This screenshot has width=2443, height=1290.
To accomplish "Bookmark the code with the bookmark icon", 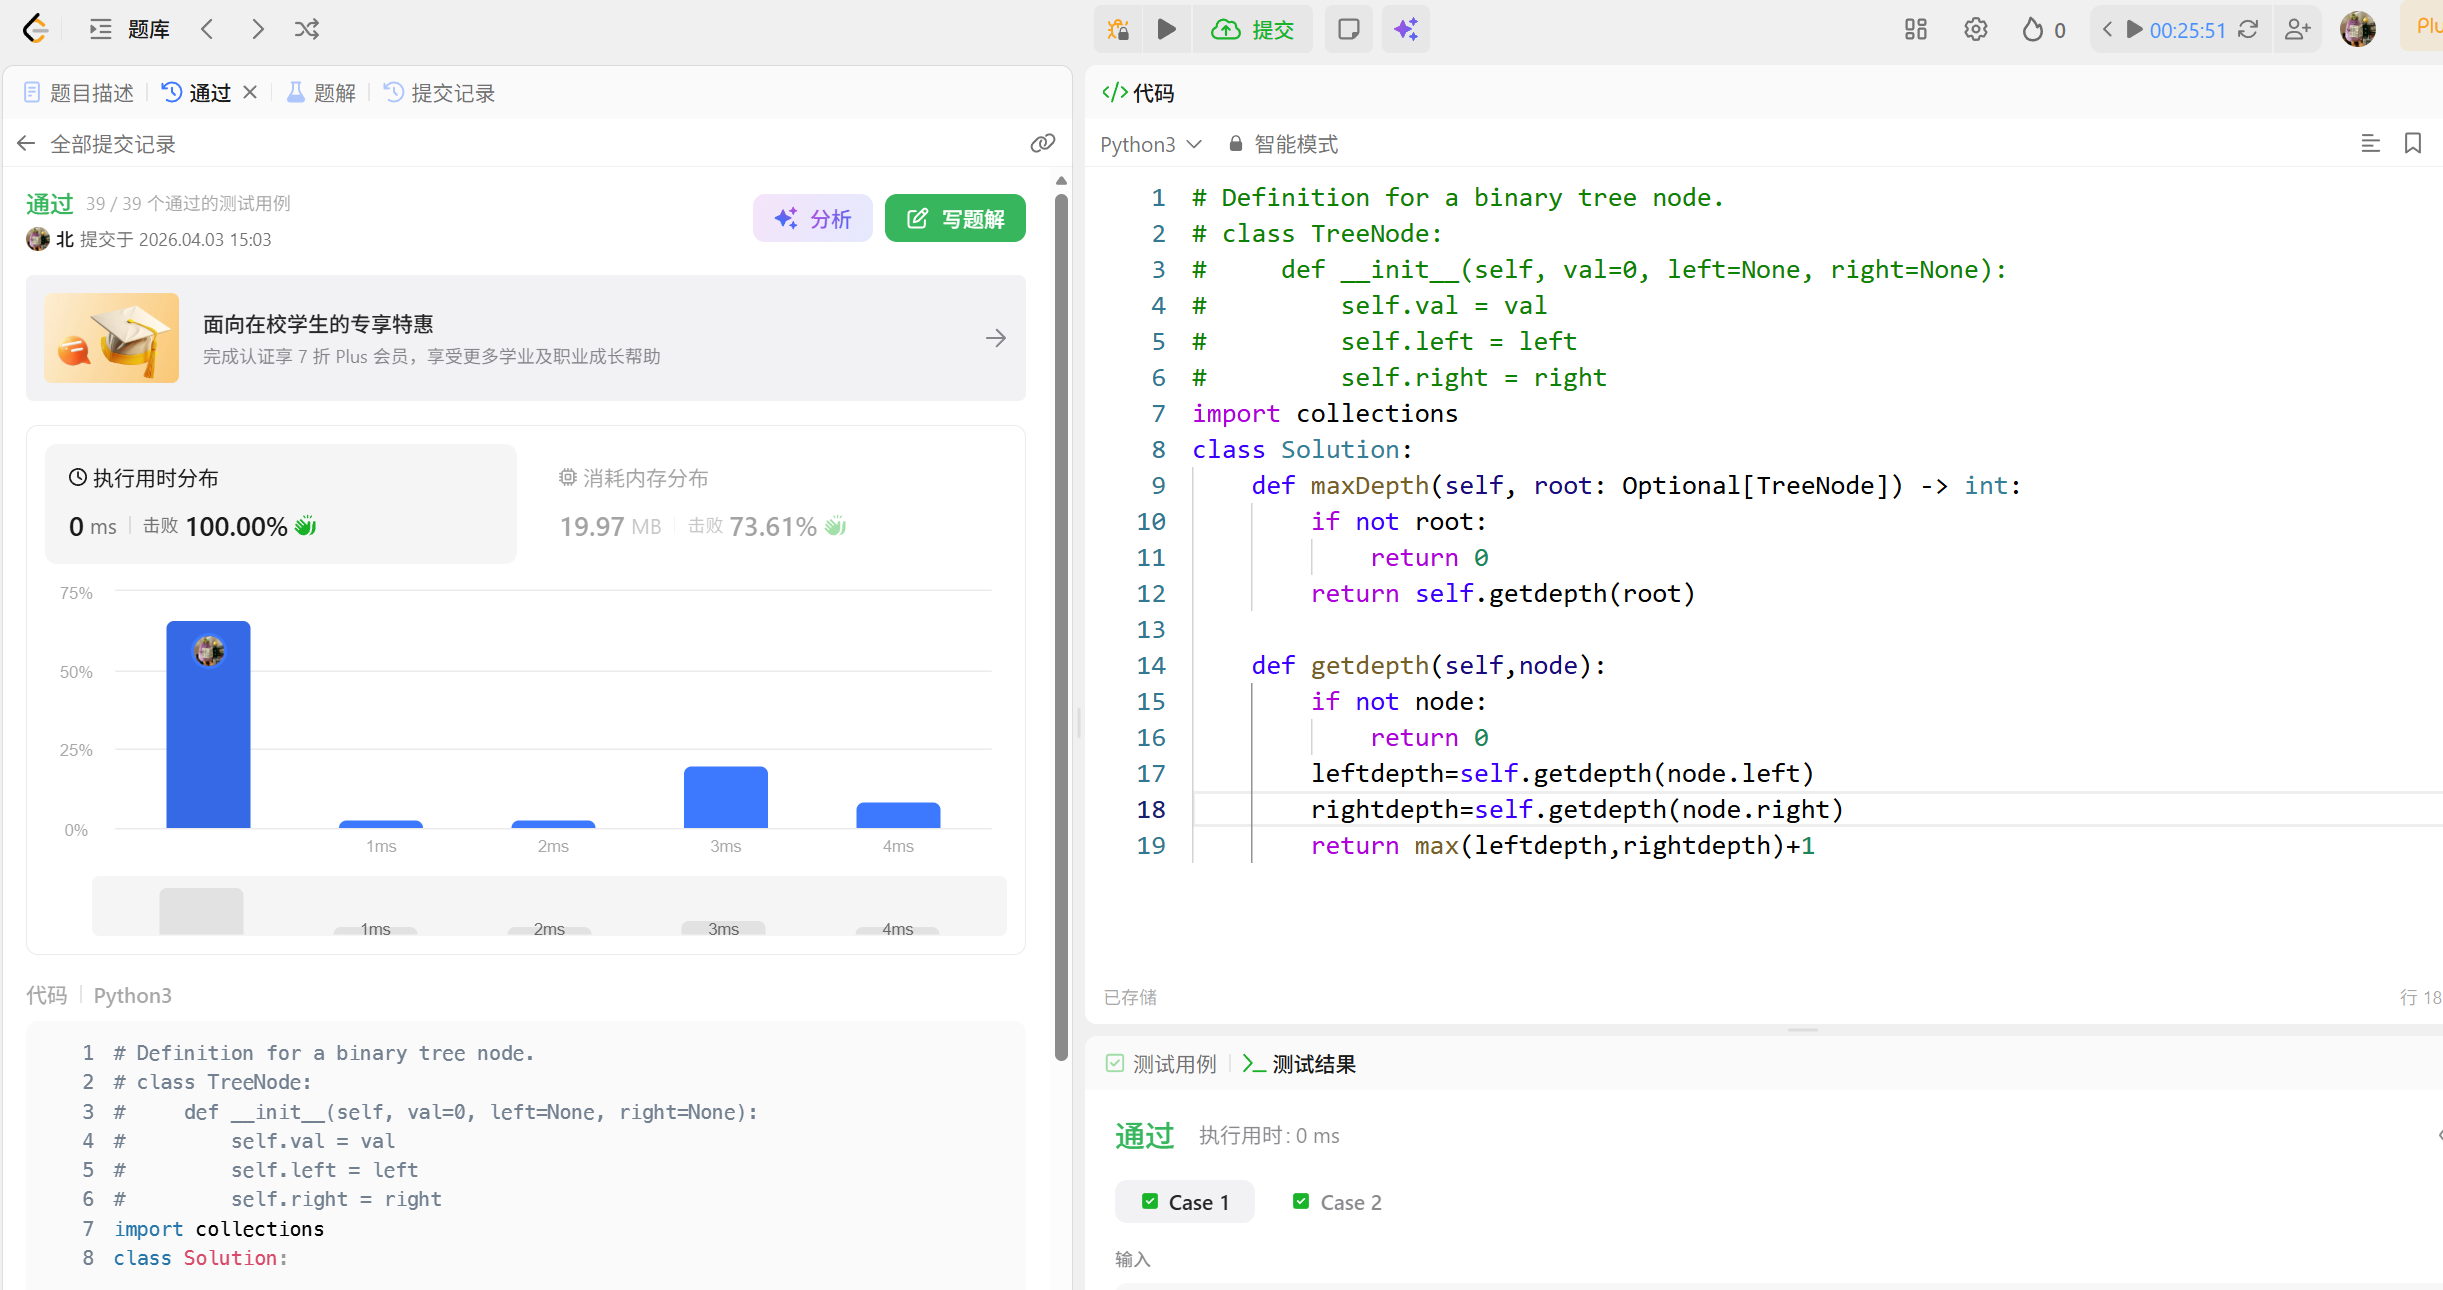I will click(x=2412, y=144).
